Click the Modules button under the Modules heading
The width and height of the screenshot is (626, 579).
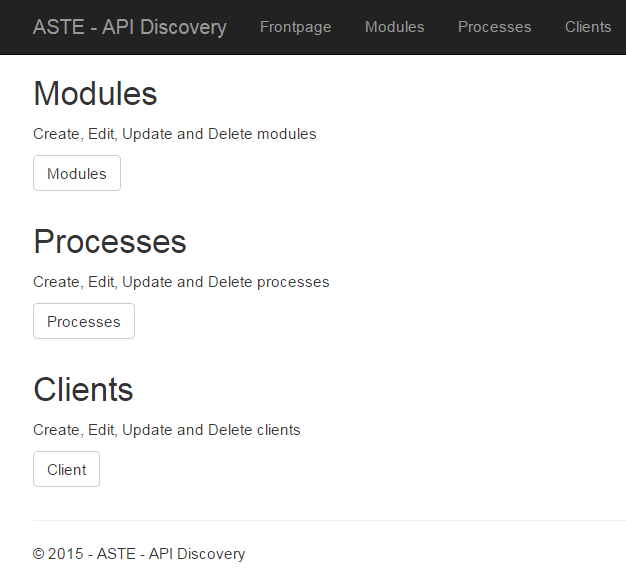pyautogui.click(x=77, y=173)
